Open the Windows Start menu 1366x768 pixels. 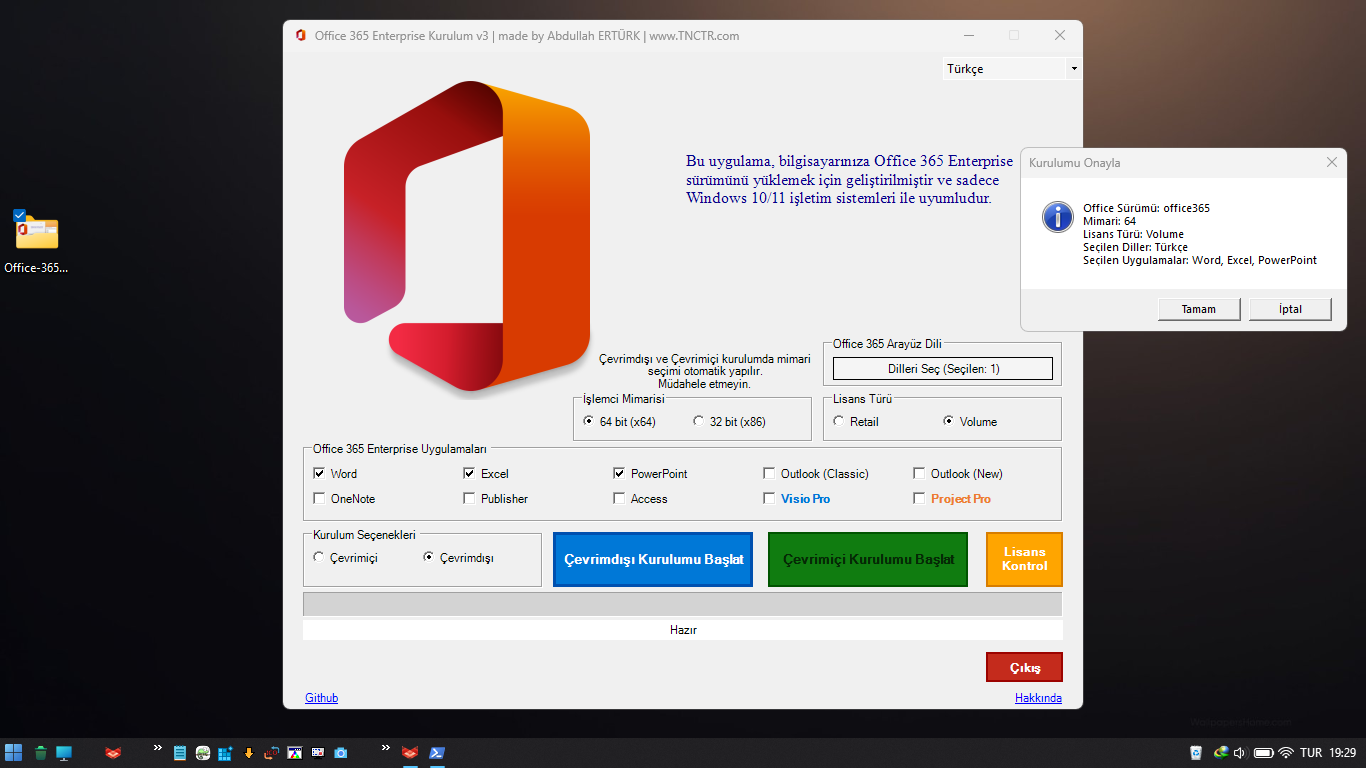point(14,752)
